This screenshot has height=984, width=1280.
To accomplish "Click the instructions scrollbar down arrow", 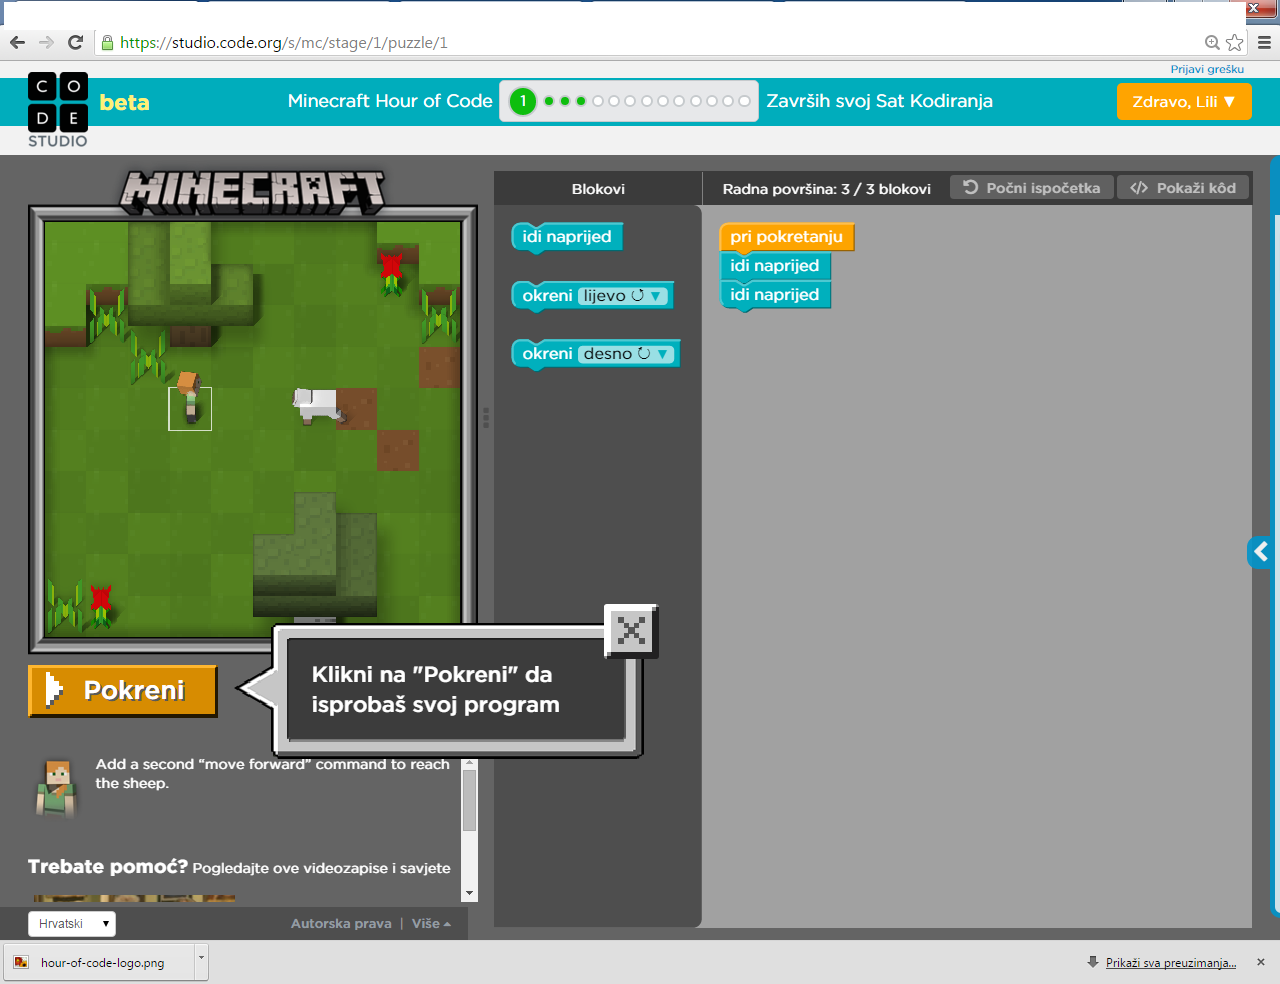I will (x=470, y=893).
